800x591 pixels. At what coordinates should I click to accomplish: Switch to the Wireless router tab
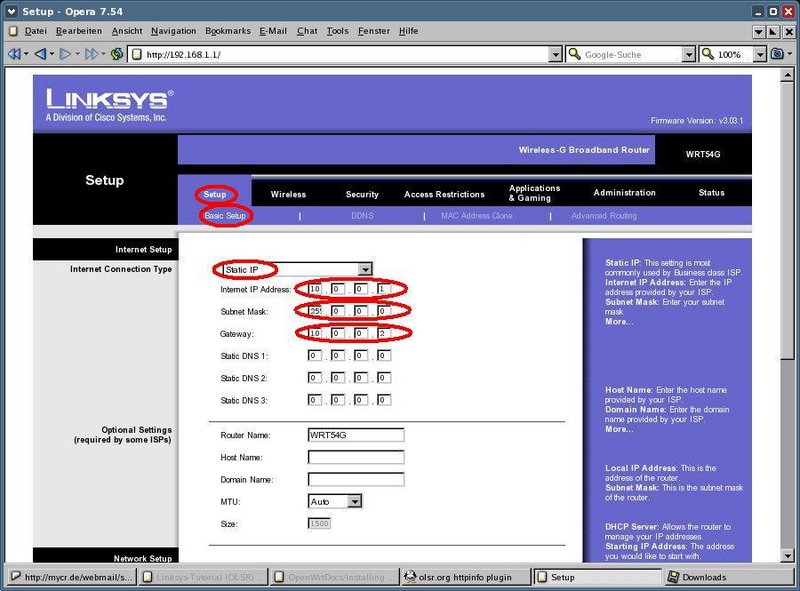click(288, 194)
